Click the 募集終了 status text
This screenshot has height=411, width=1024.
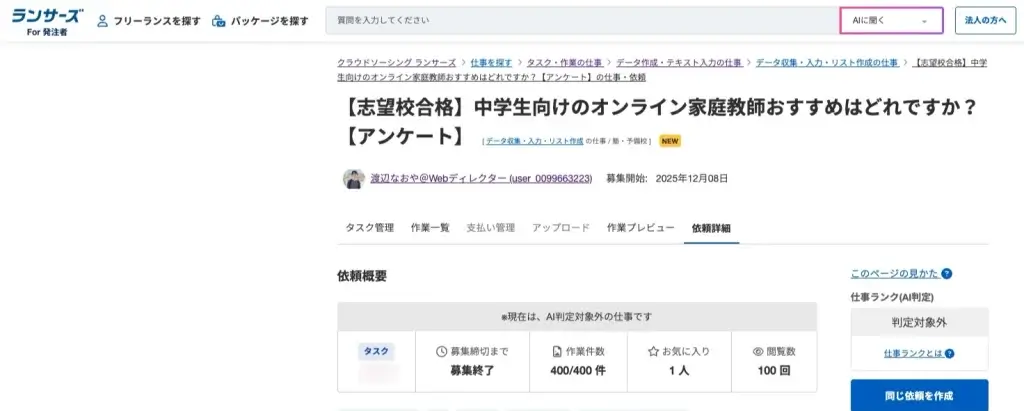[x=472, y=371]
